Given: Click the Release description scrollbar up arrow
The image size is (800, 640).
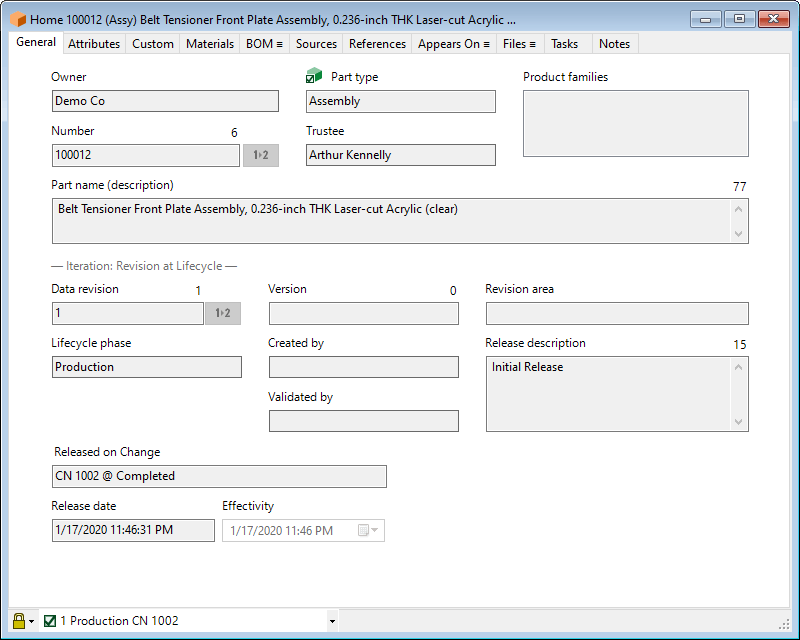Looking at the screenshot, I should [738, 367].
